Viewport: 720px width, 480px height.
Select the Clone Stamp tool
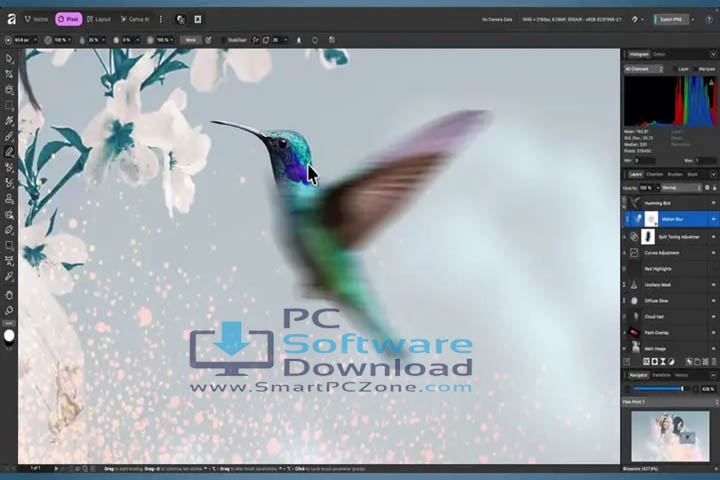click(x=9, y=199)
